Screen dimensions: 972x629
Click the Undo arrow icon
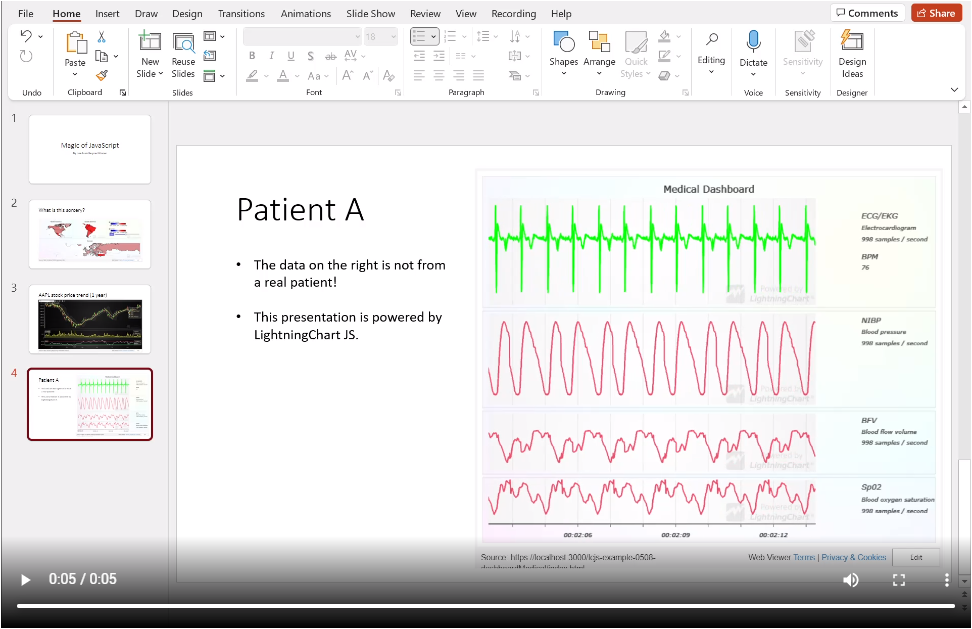click(x=26, y=37)
